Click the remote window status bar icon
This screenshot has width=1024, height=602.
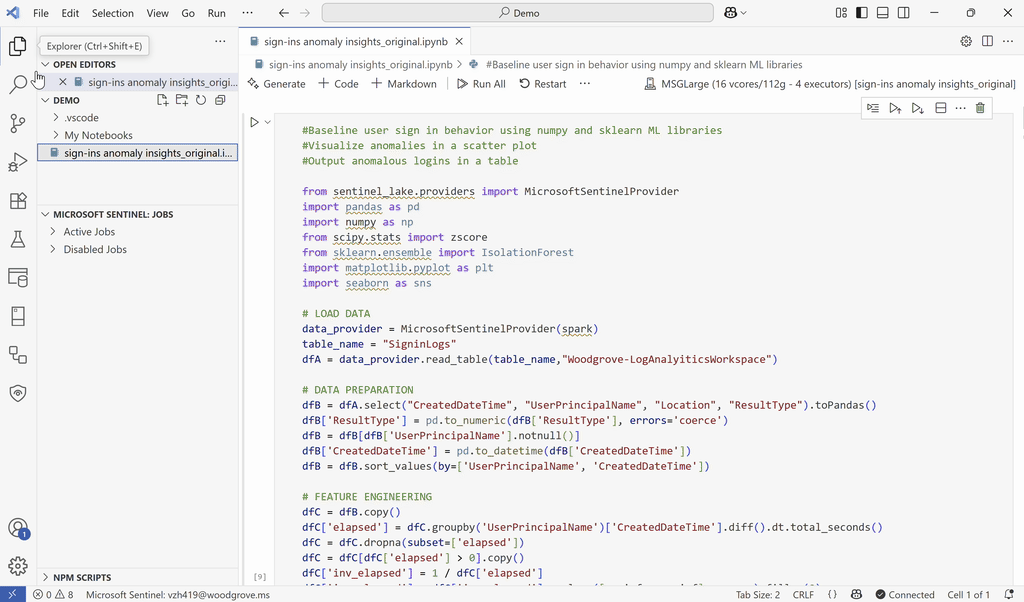pos(12,594)
